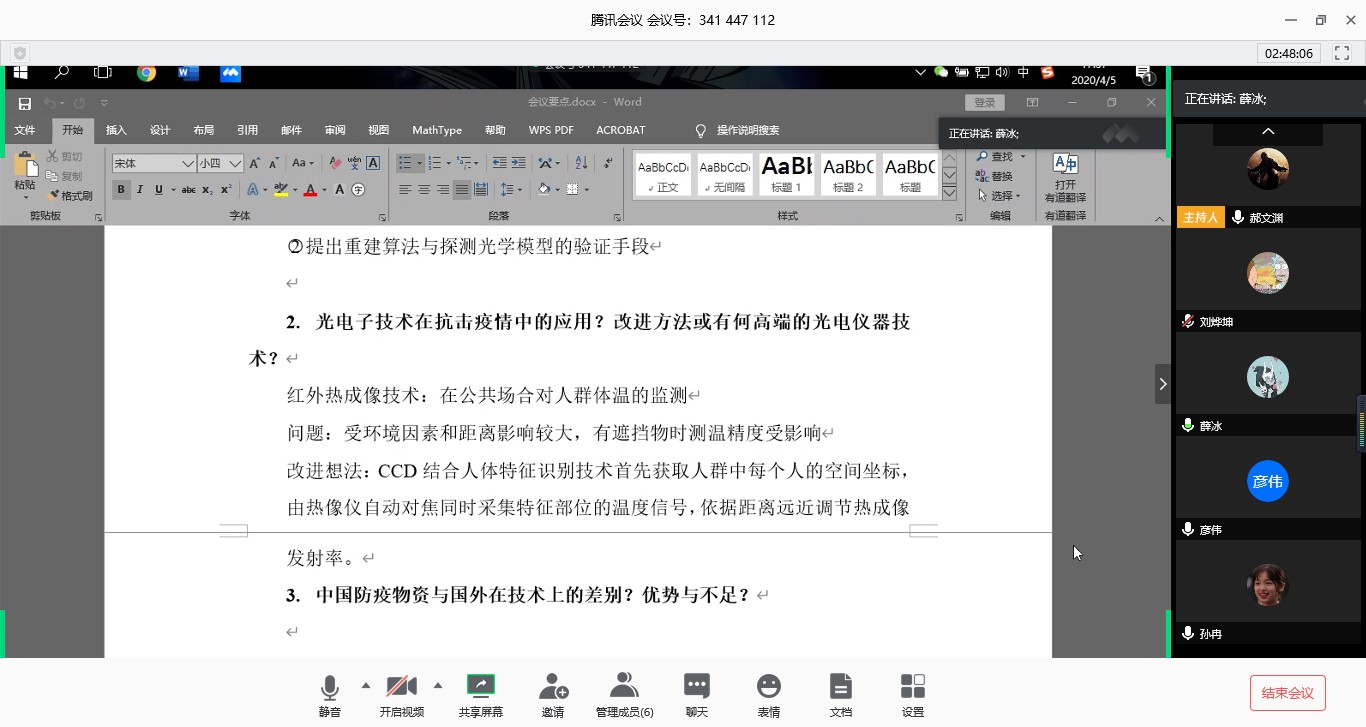Open the 聊天 chat panel
This screenshot has width=1366, height=727.
point(696,694)
